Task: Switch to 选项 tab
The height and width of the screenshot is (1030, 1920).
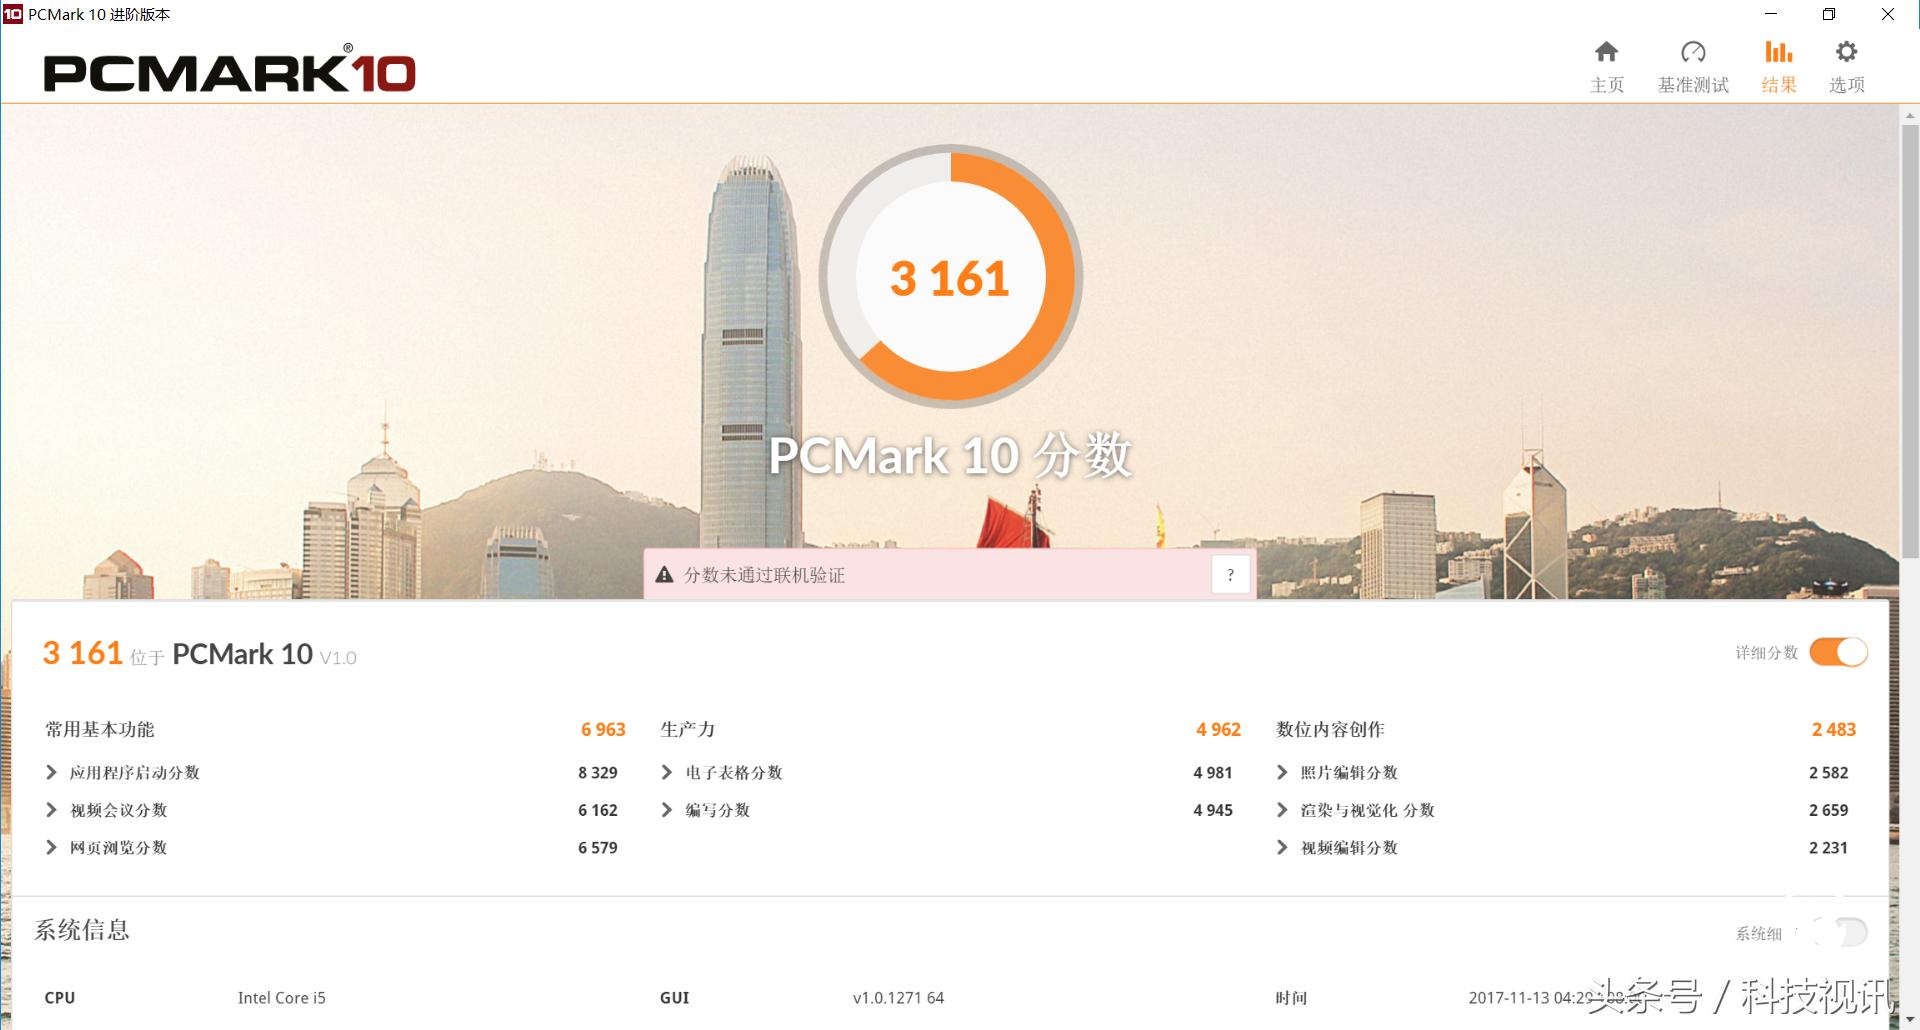Action: (x=1845, y=65)
